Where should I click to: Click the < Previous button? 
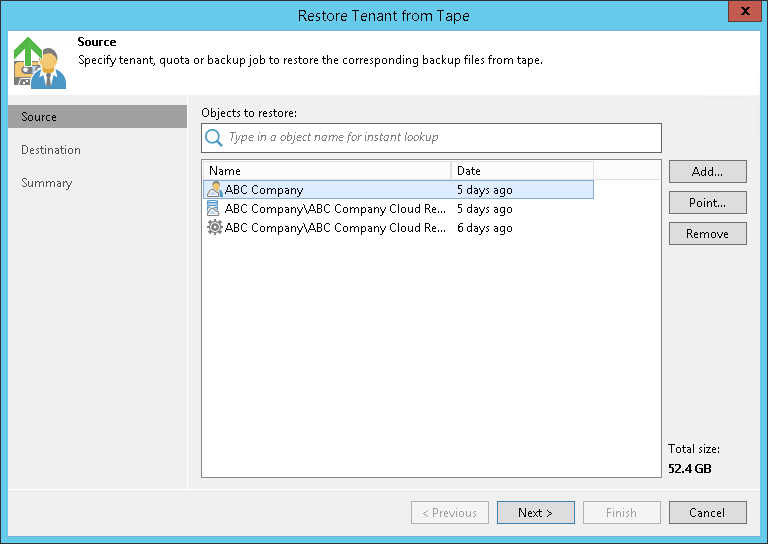coord(449,513)
